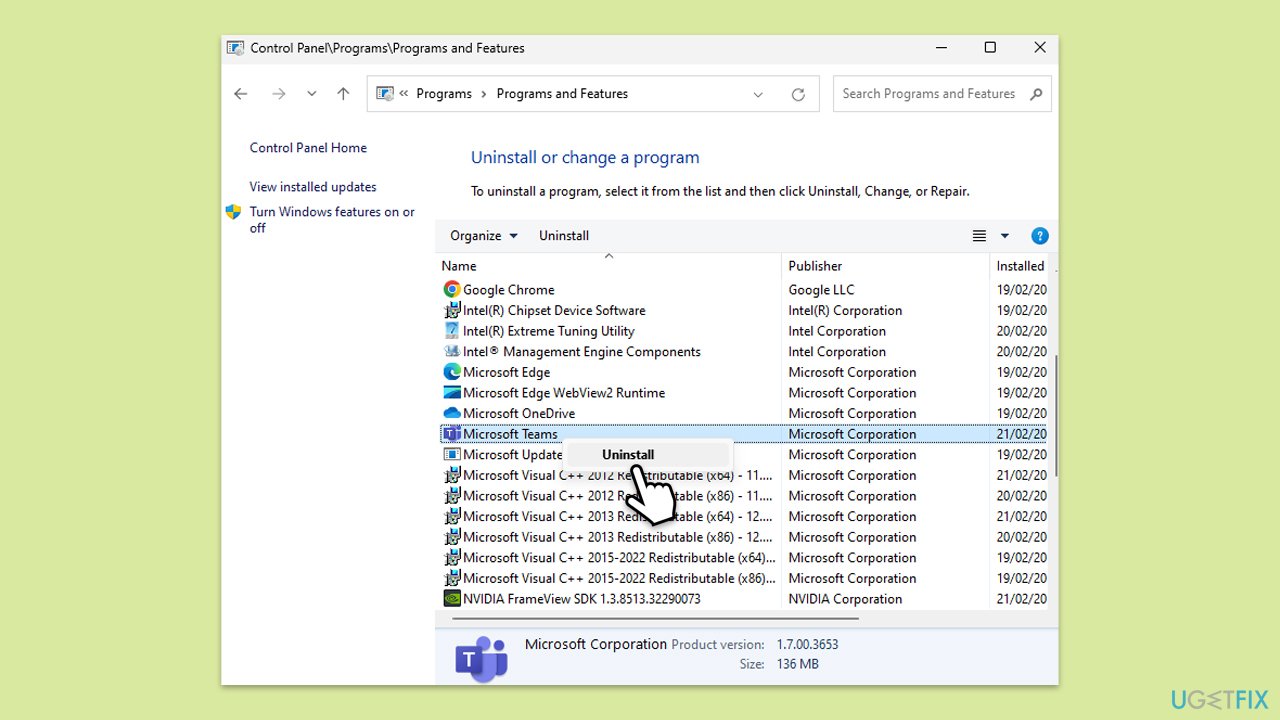Select the Microsoft Edge program name
The image size is (1280, 720).
click(507, 372)
